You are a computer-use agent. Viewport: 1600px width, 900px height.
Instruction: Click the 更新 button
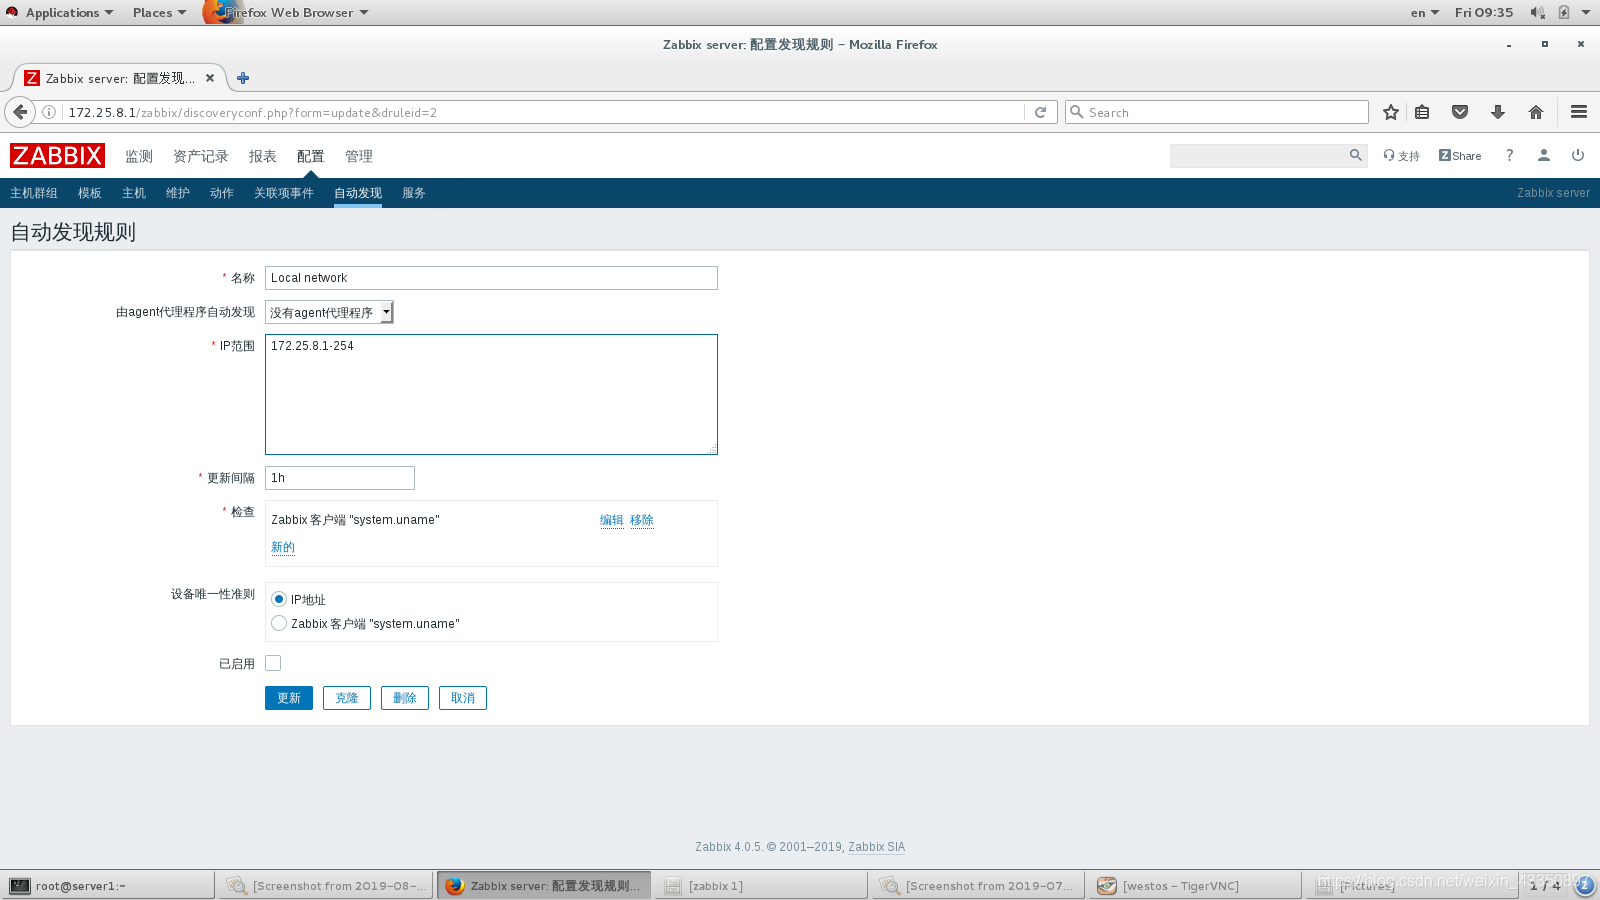click(289, 698)
